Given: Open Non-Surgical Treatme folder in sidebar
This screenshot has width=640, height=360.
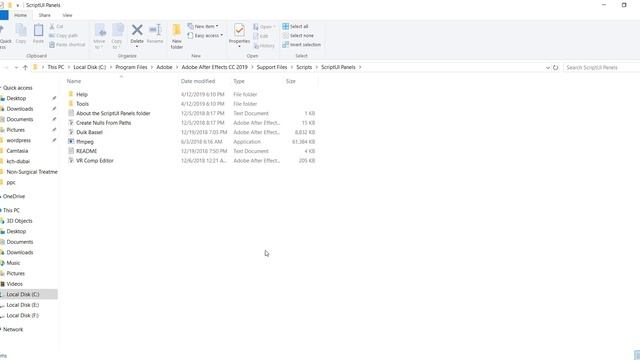Looking at the screenshot, I should tap(32, 172).
